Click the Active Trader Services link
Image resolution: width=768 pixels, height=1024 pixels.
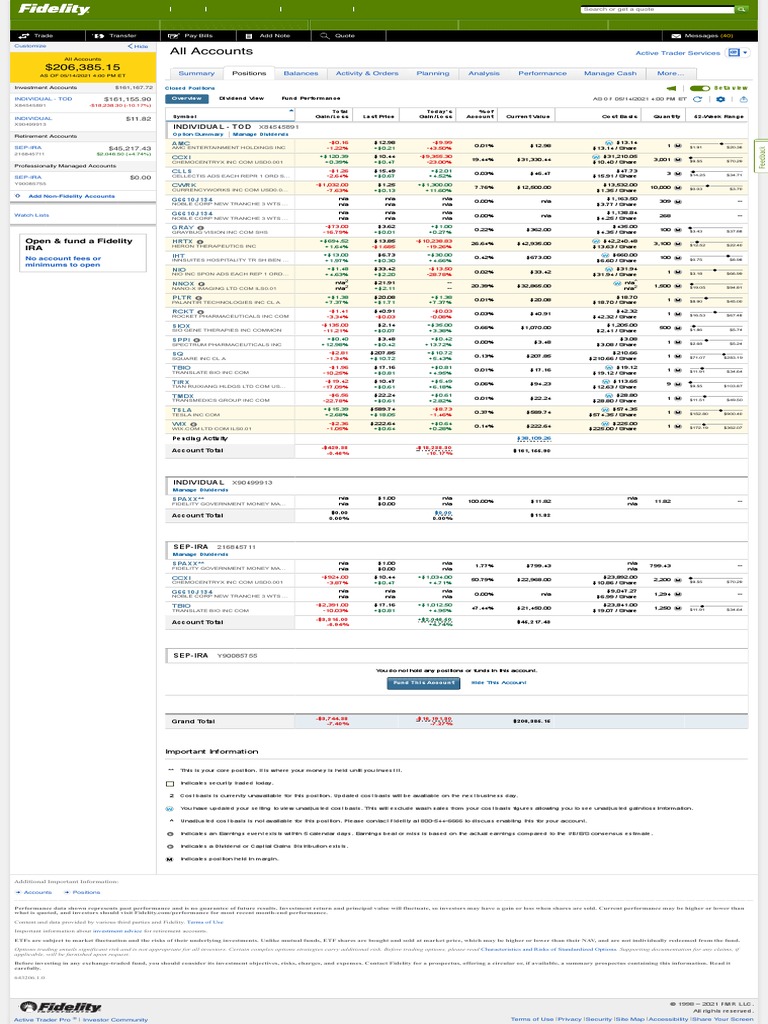pos(678,53)
